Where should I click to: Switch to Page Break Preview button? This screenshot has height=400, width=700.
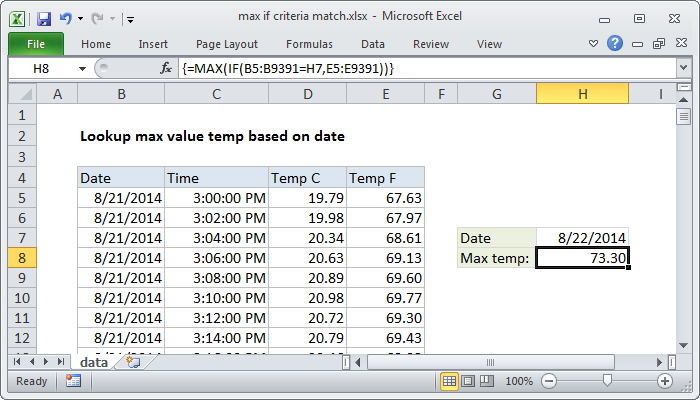click(x=487, y=381)
